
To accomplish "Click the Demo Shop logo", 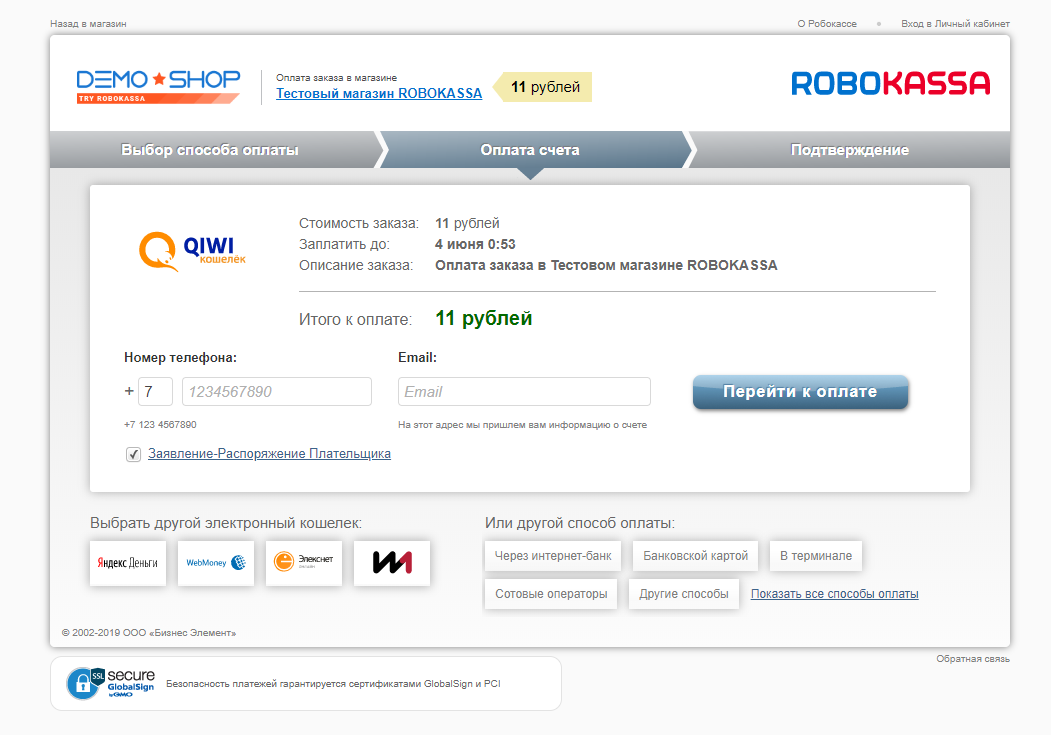I will click(x=158, y=85).
